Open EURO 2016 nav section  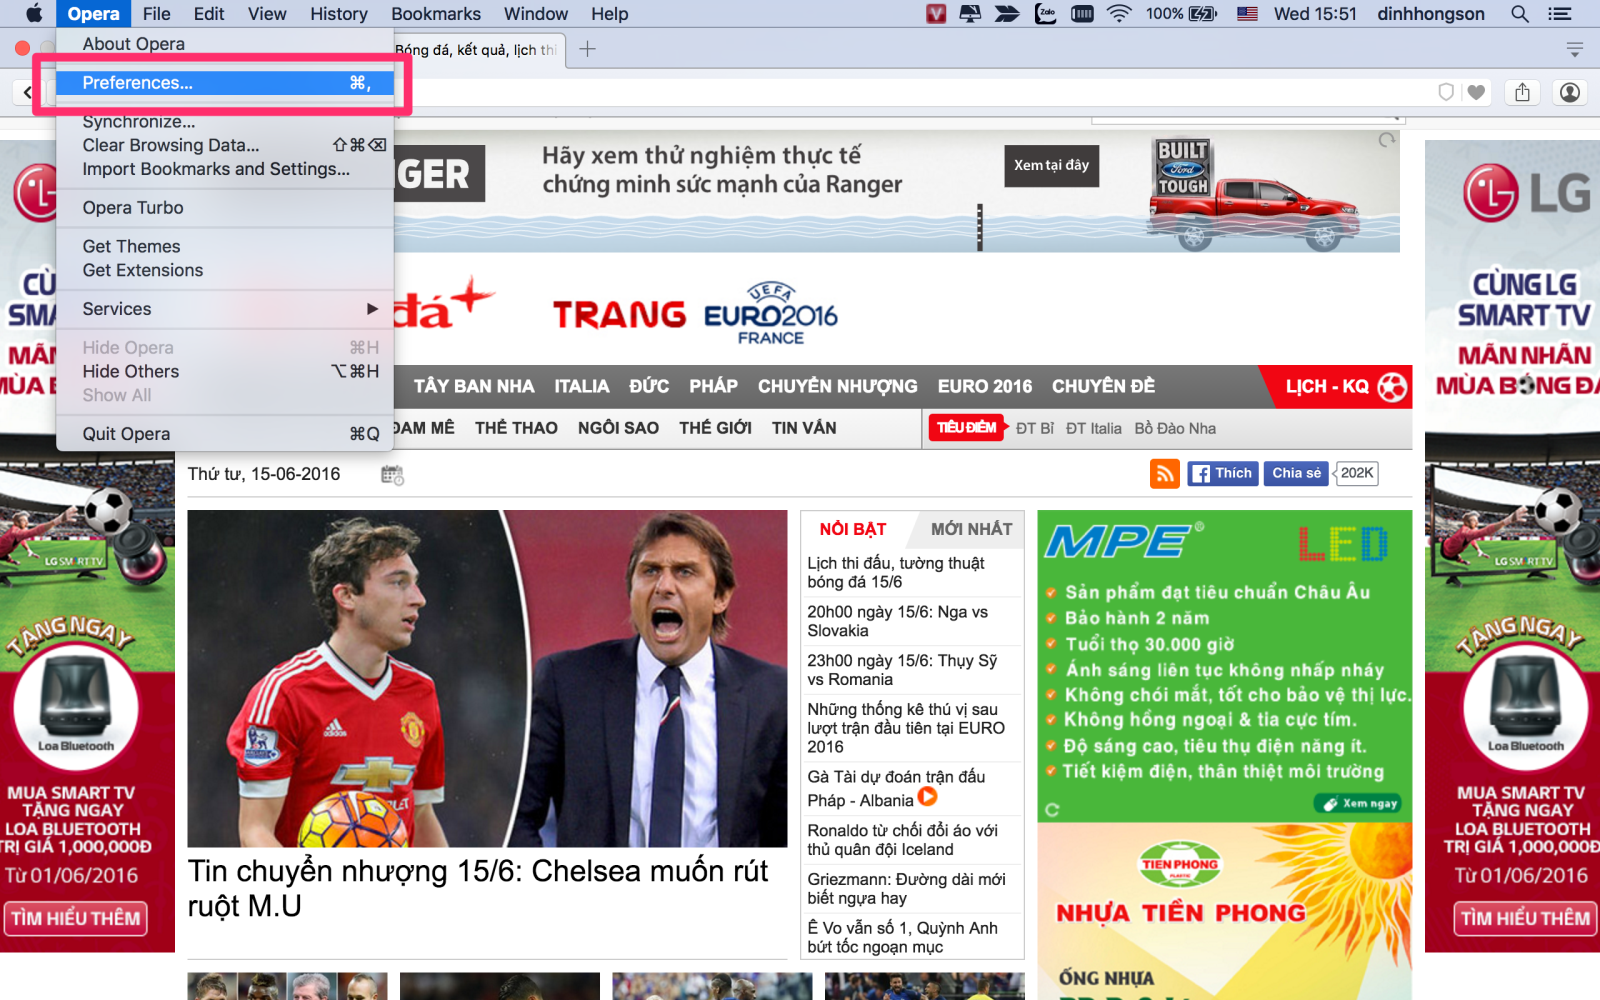click(x=985, y=386)
